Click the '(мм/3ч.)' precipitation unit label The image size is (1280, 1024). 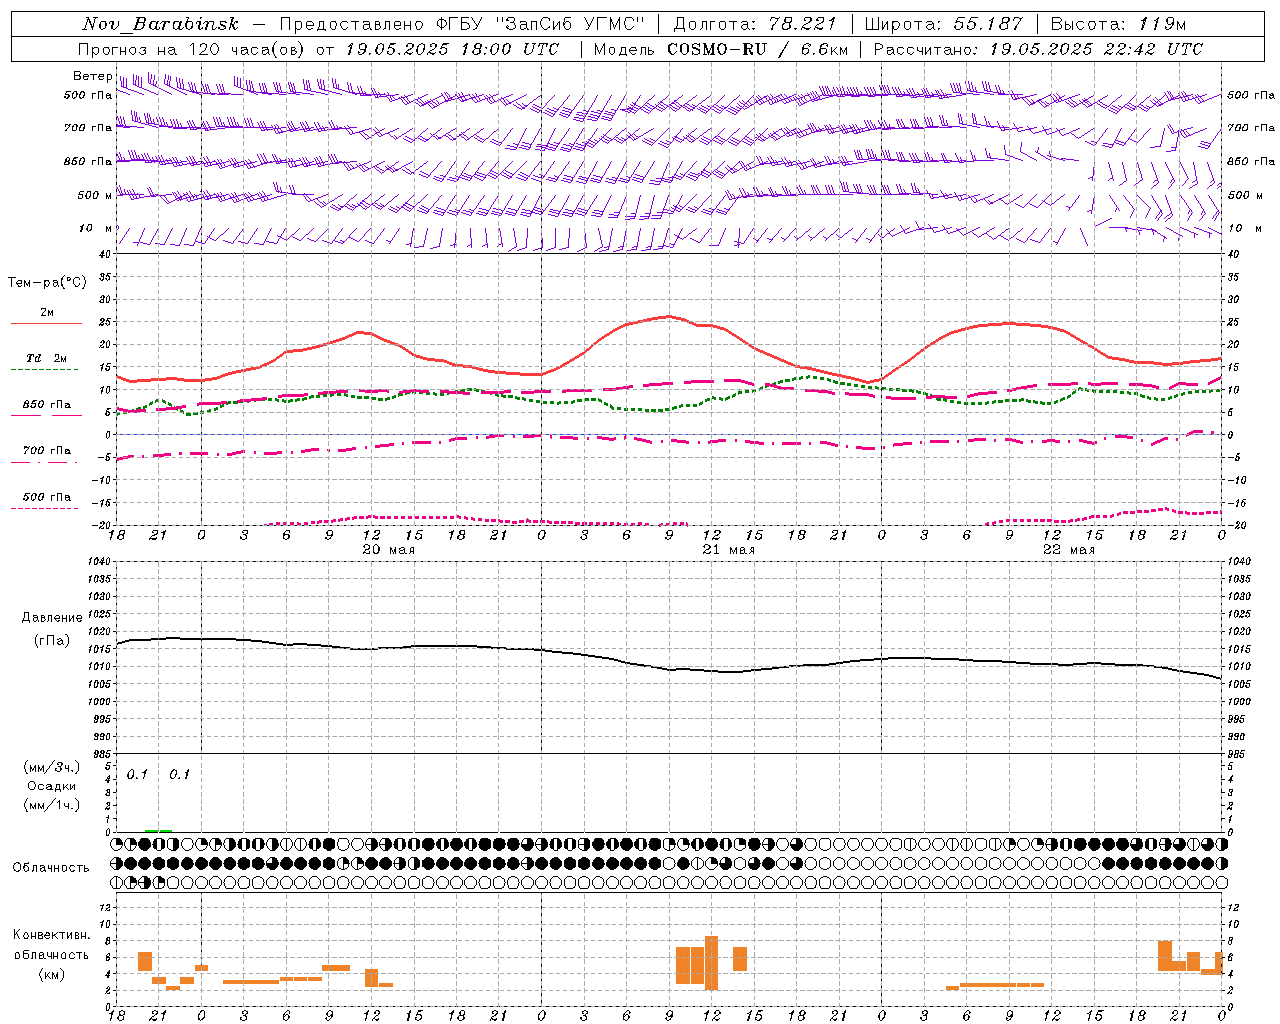pos(51,767)
